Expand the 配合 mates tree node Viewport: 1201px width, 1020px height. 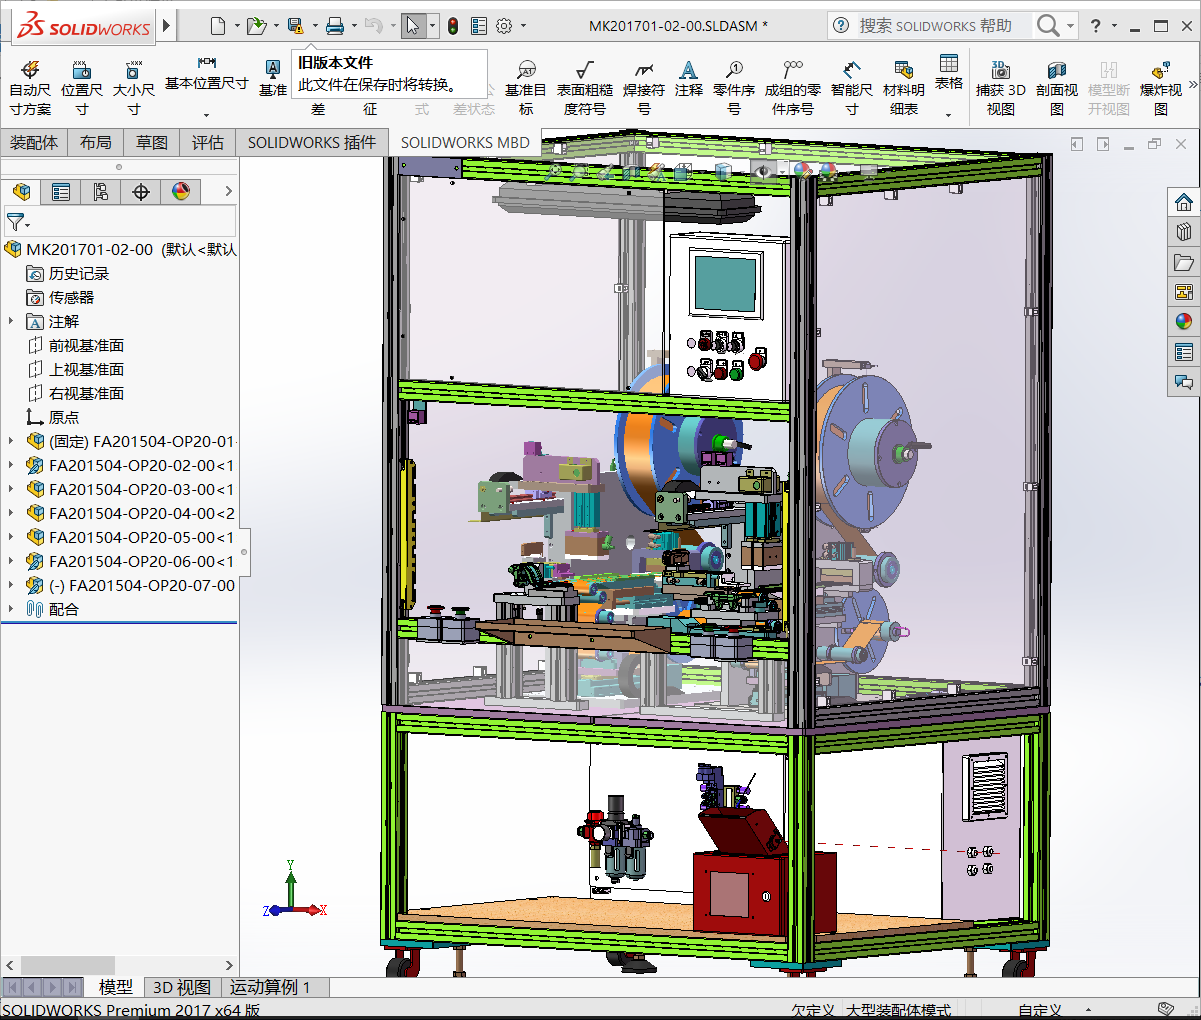11,609
